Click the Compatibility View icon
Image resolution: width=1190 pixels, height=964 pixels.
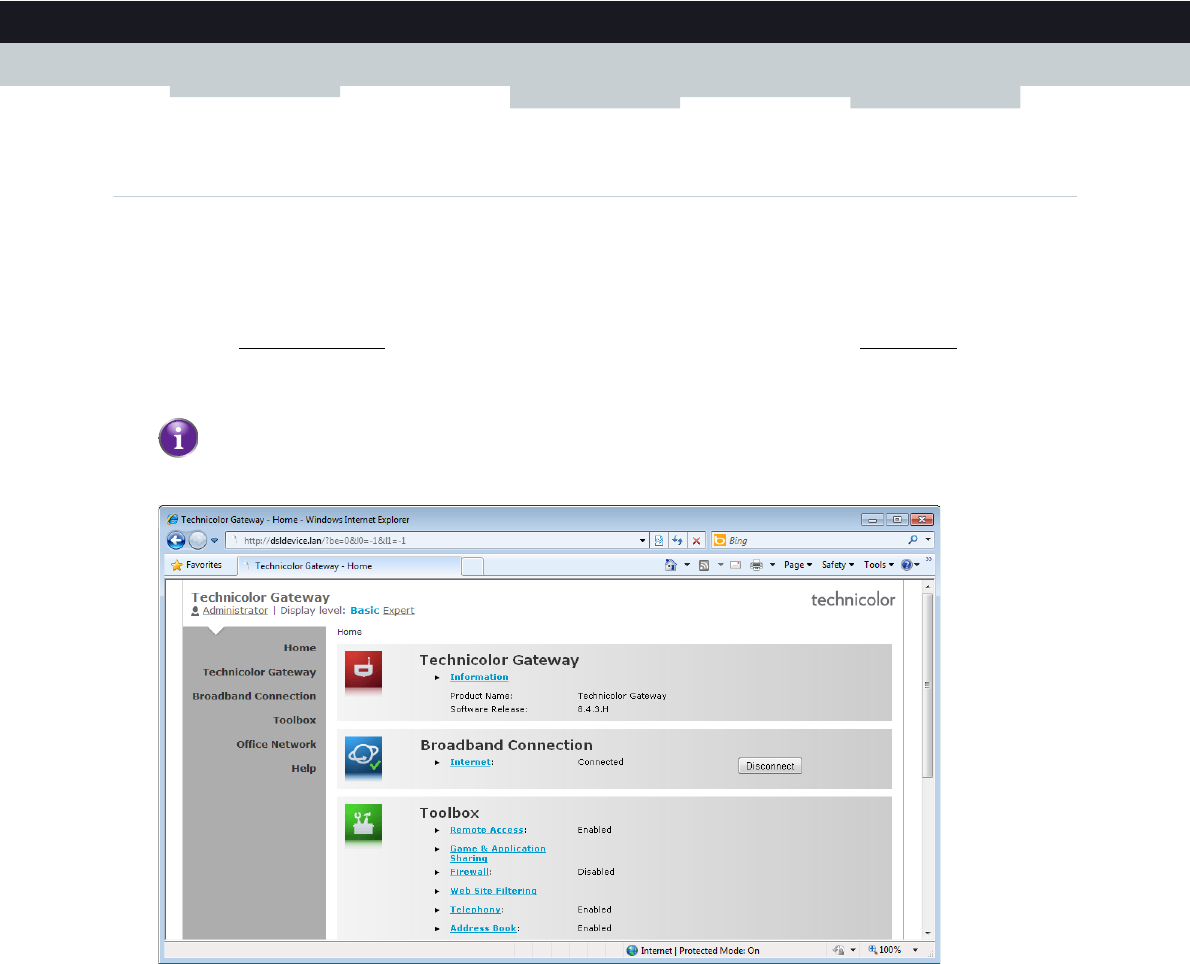coord(659,540)
